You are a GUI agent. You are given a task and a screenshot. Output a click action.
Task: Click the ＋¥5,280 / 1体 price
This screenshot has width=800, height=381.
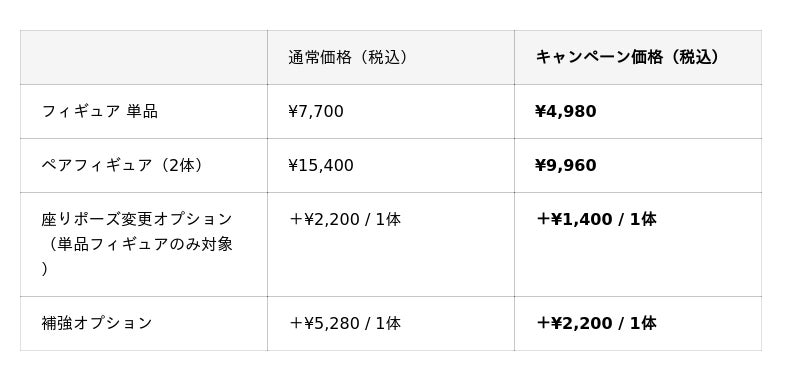click(x=345, y=323)
